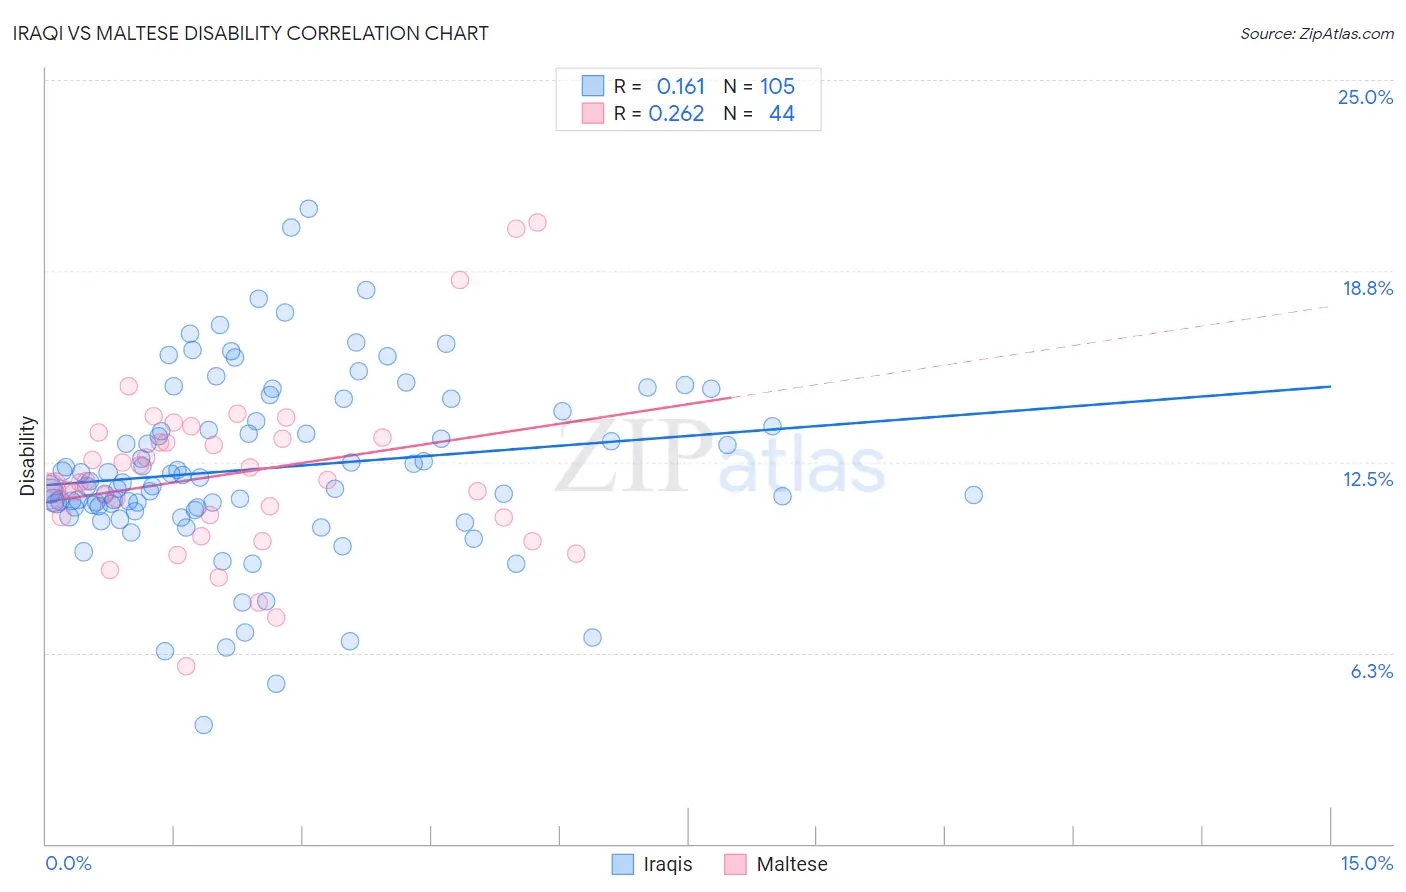The height and width of the screenshot is (892, 1406).
Task: Open the ZipAtlas.com source link
Action: [1317, 33]
